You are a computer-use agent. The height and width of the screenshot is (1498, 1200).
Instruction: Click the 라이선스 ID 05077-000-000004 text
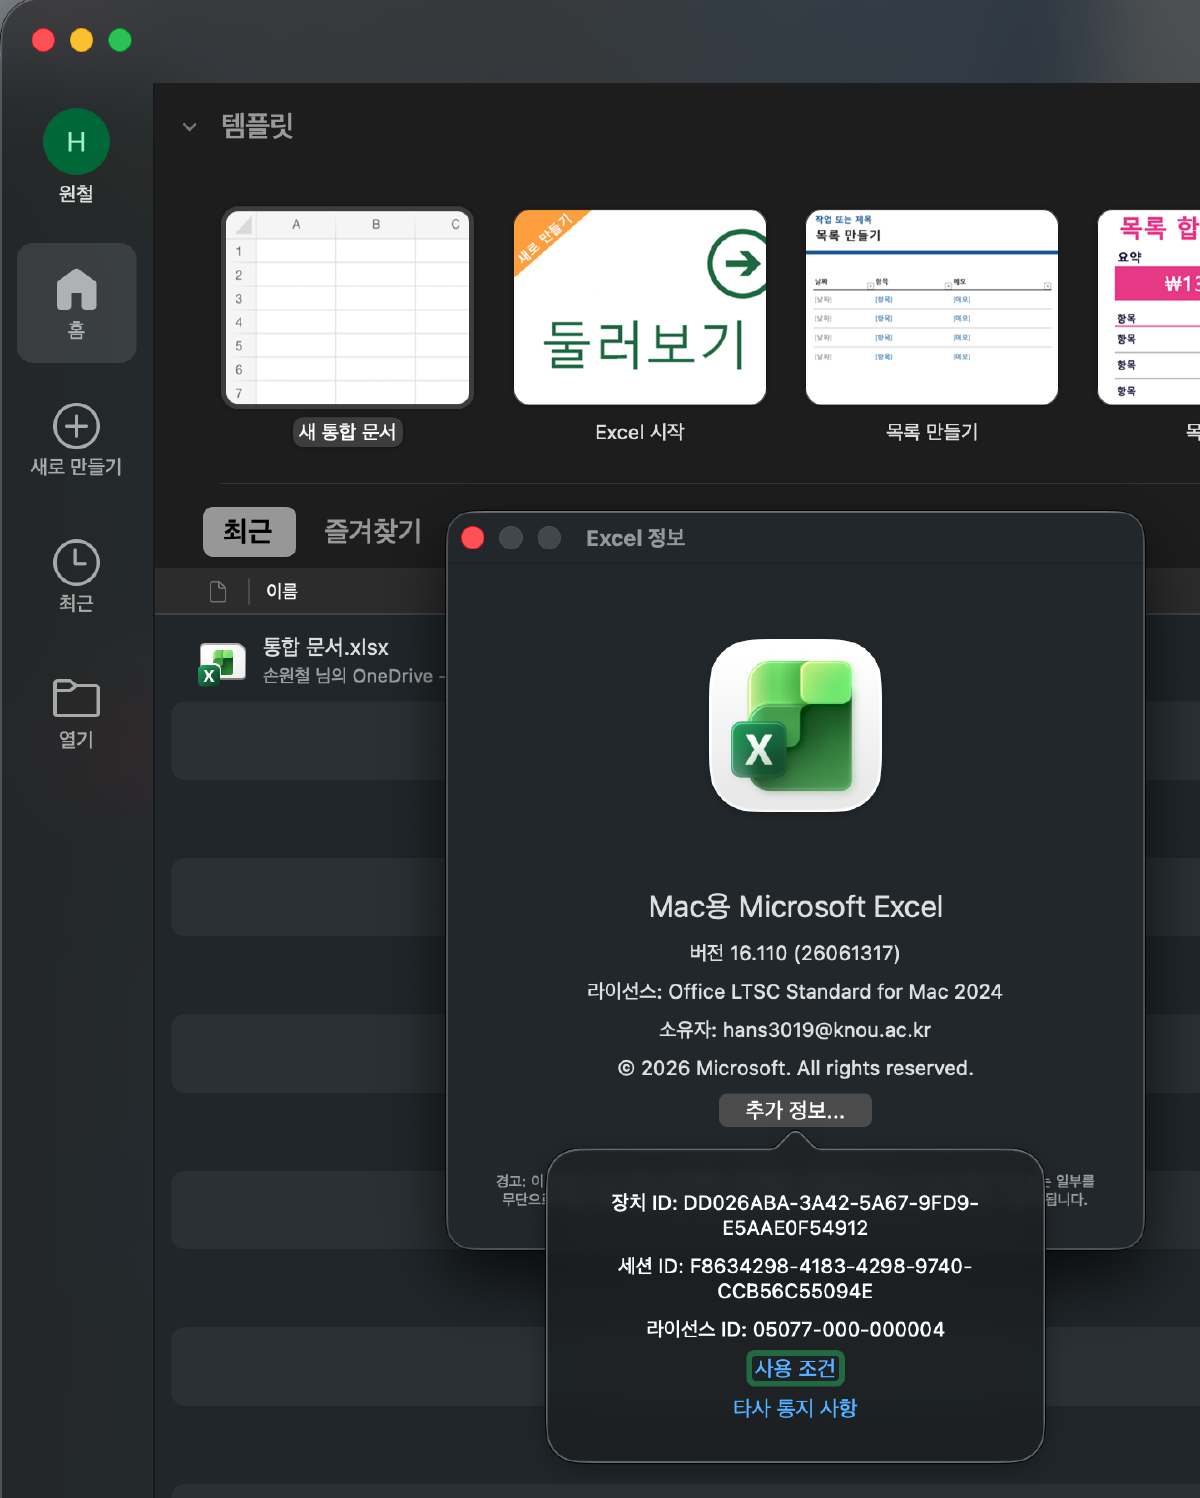point(795,1329)
